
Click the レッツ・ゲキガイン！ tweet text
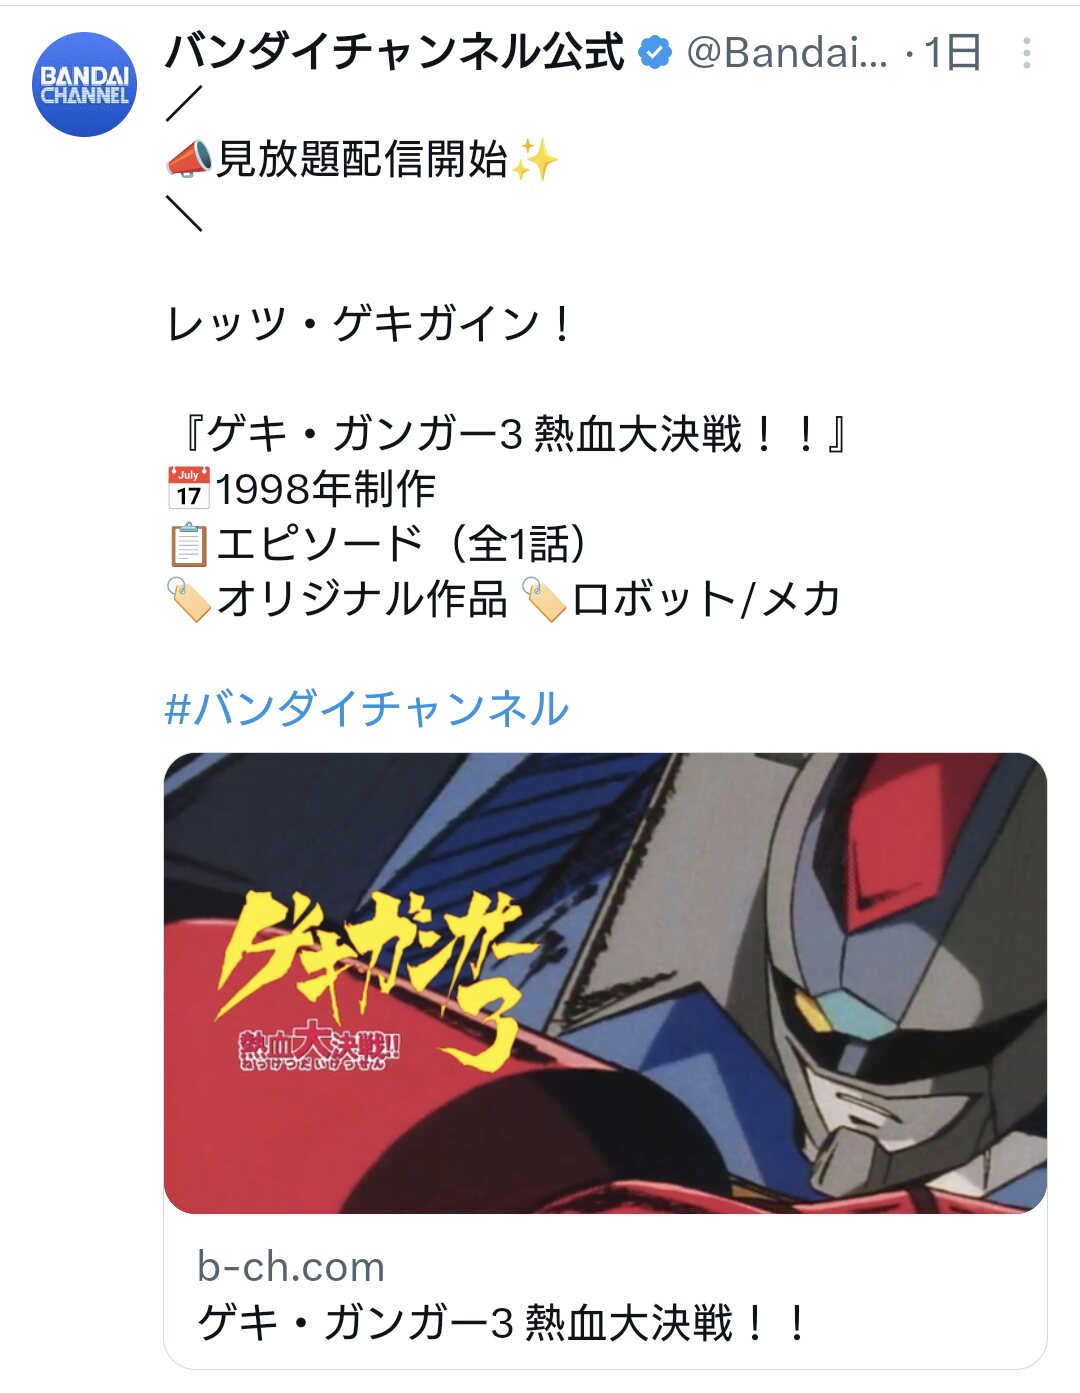368,324
